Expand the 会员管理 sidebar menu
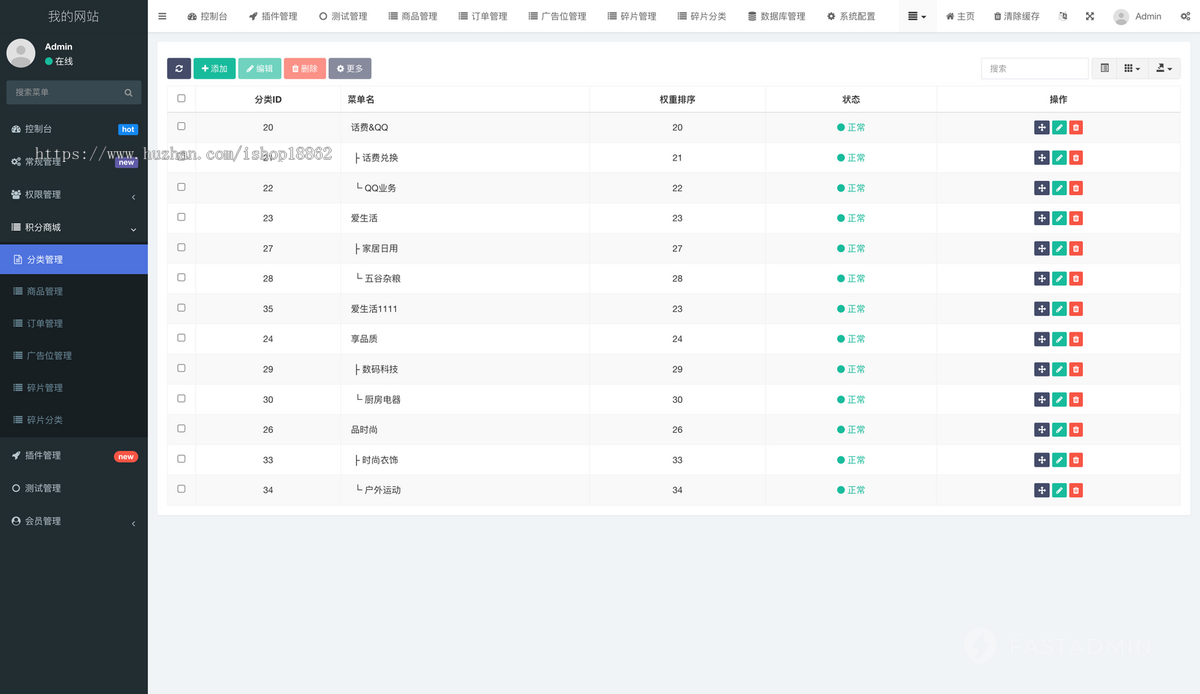Screen dimensions: 1200x694 tap(74, 522)
